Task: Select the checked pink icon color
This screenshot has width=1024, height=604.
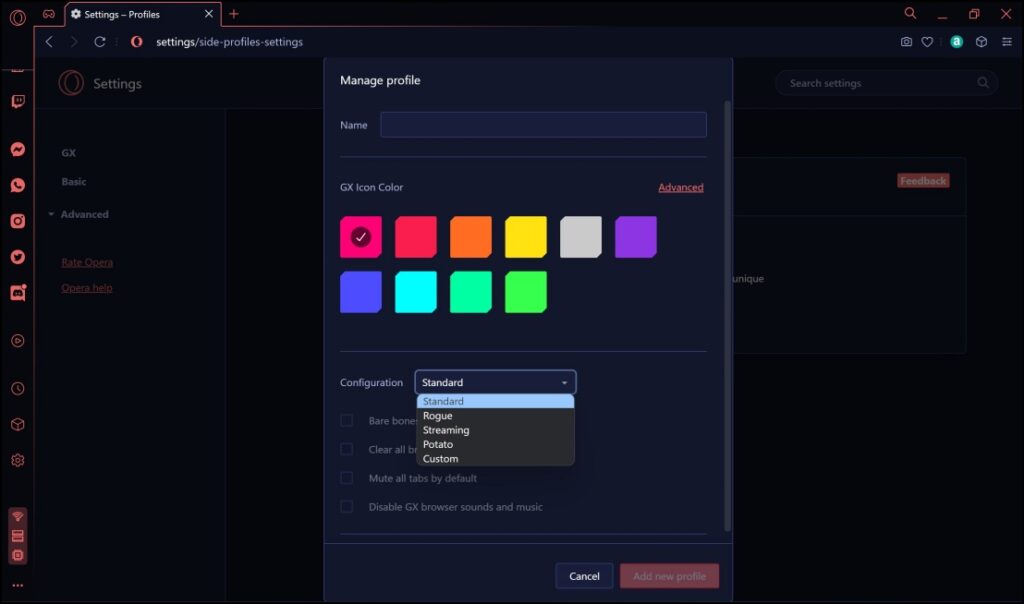Action: (361, 237)
